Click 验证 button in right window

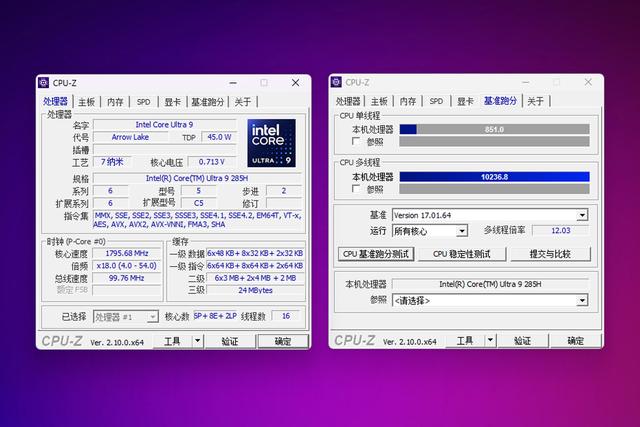click(x=522, y=340)
